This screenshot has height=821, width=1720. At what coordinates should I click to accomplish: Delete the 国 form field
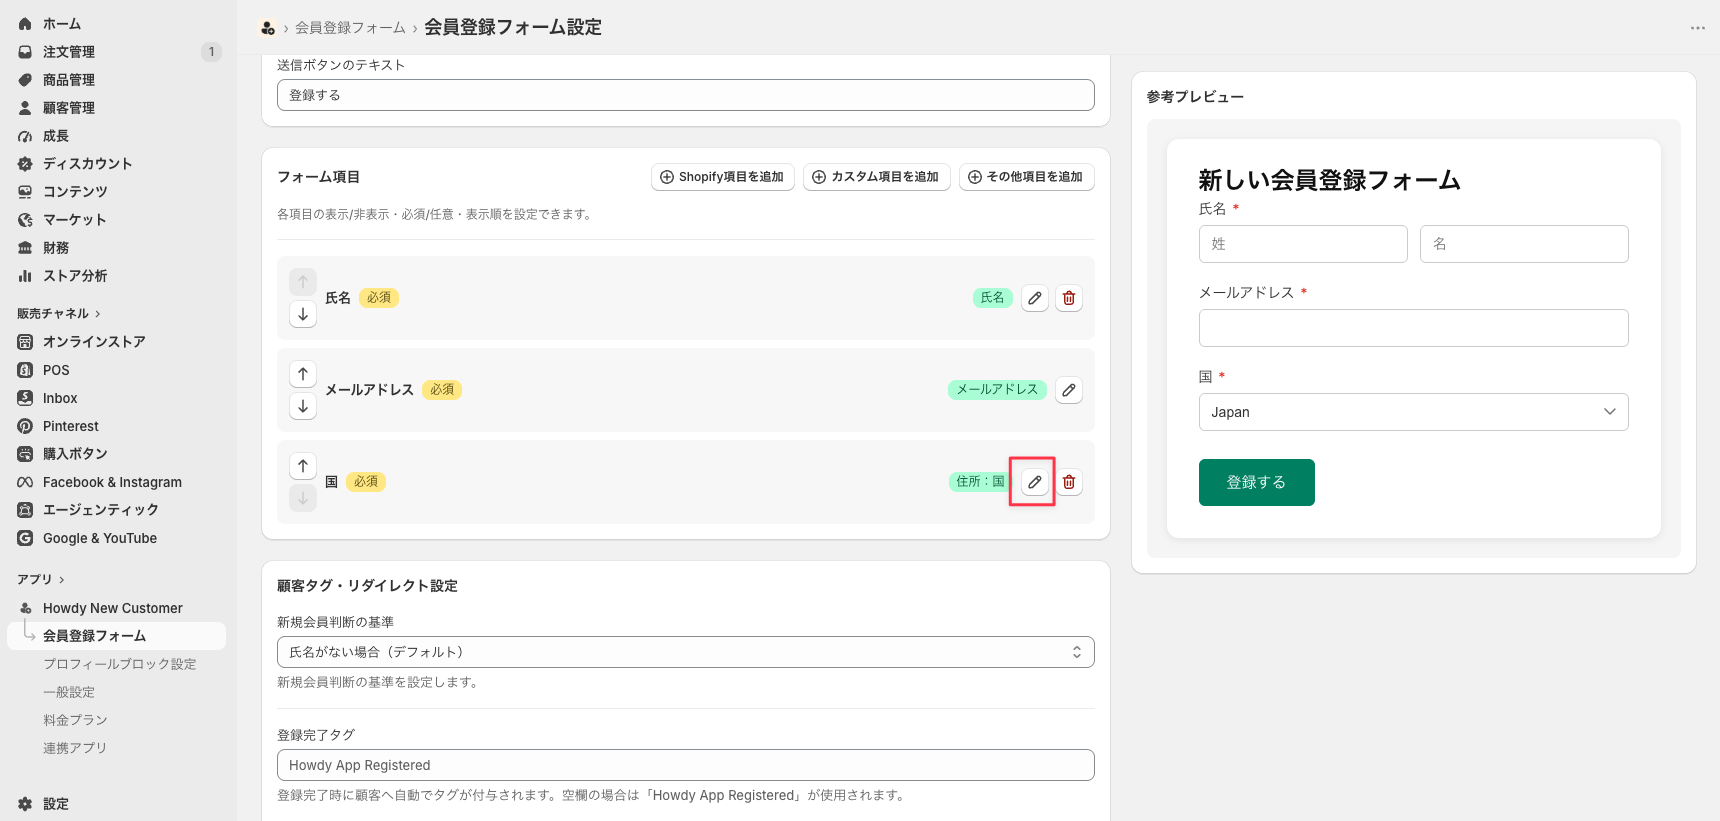pos(1069,482)
